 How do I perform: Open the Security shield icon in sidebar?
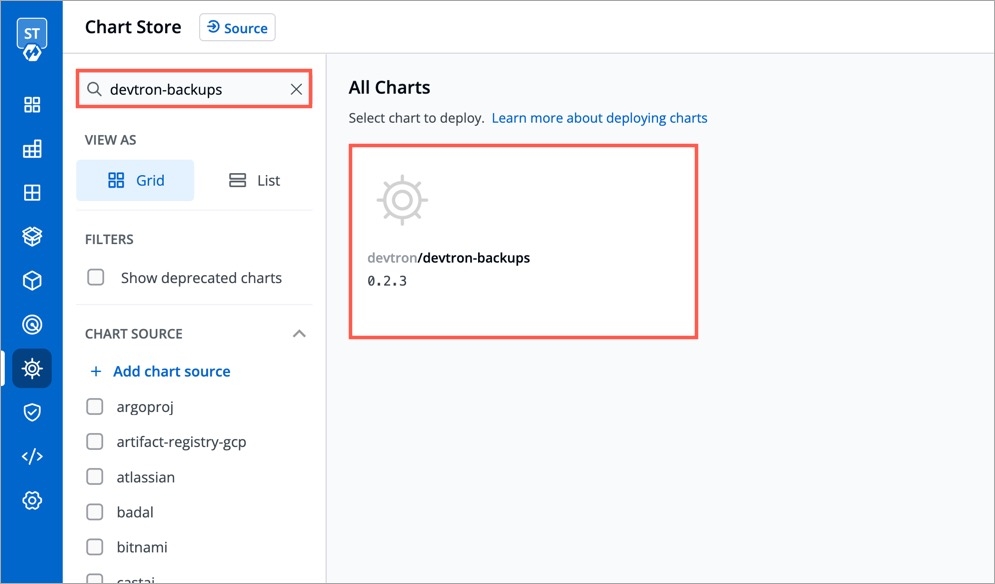pyautogui.click(x=32, y=413)
